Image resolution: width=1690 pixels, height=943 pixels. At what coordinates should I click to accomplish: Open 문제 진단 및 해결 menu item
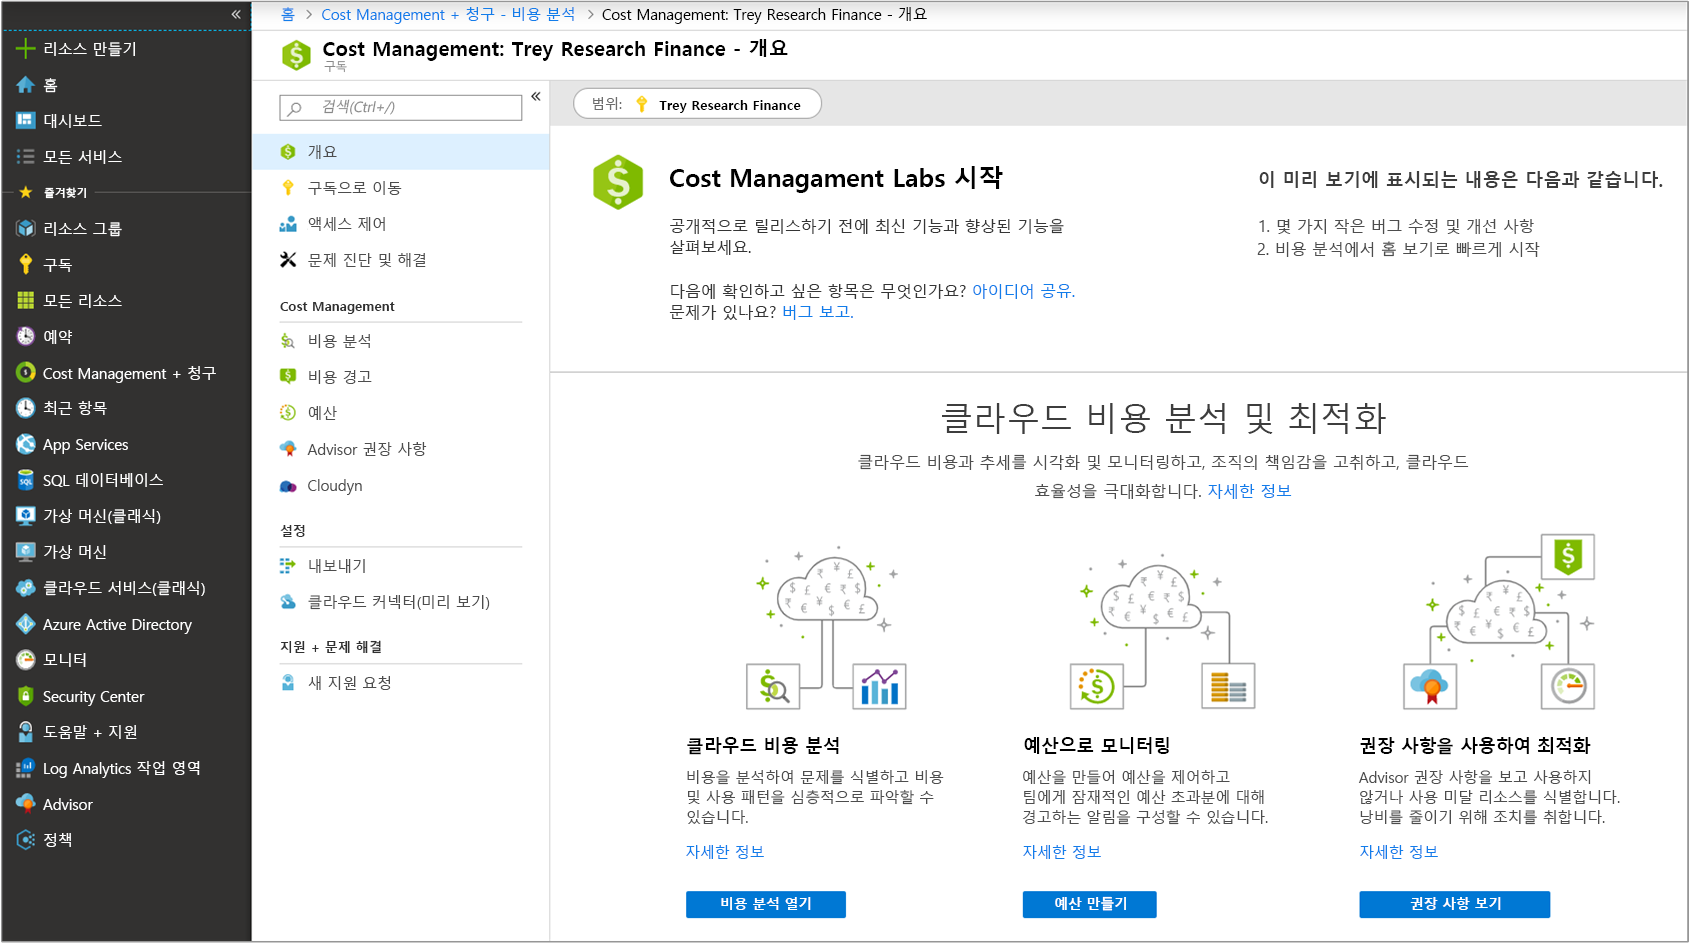click(400, 260)
